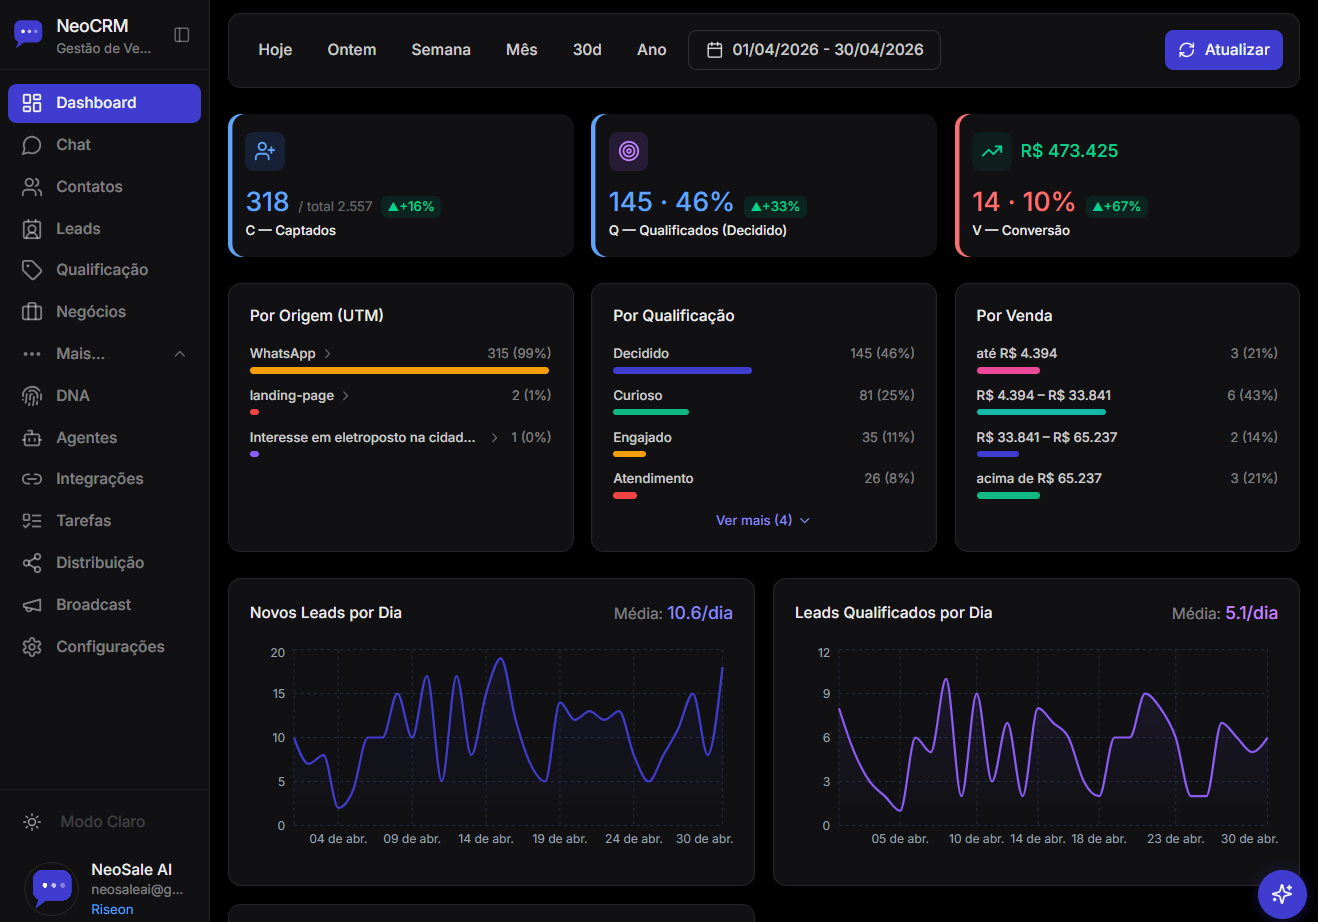The height and width of the screenshot is (922, 1318).
Task: Click the Atendimento qualification row
Action: tap(764, 485)
